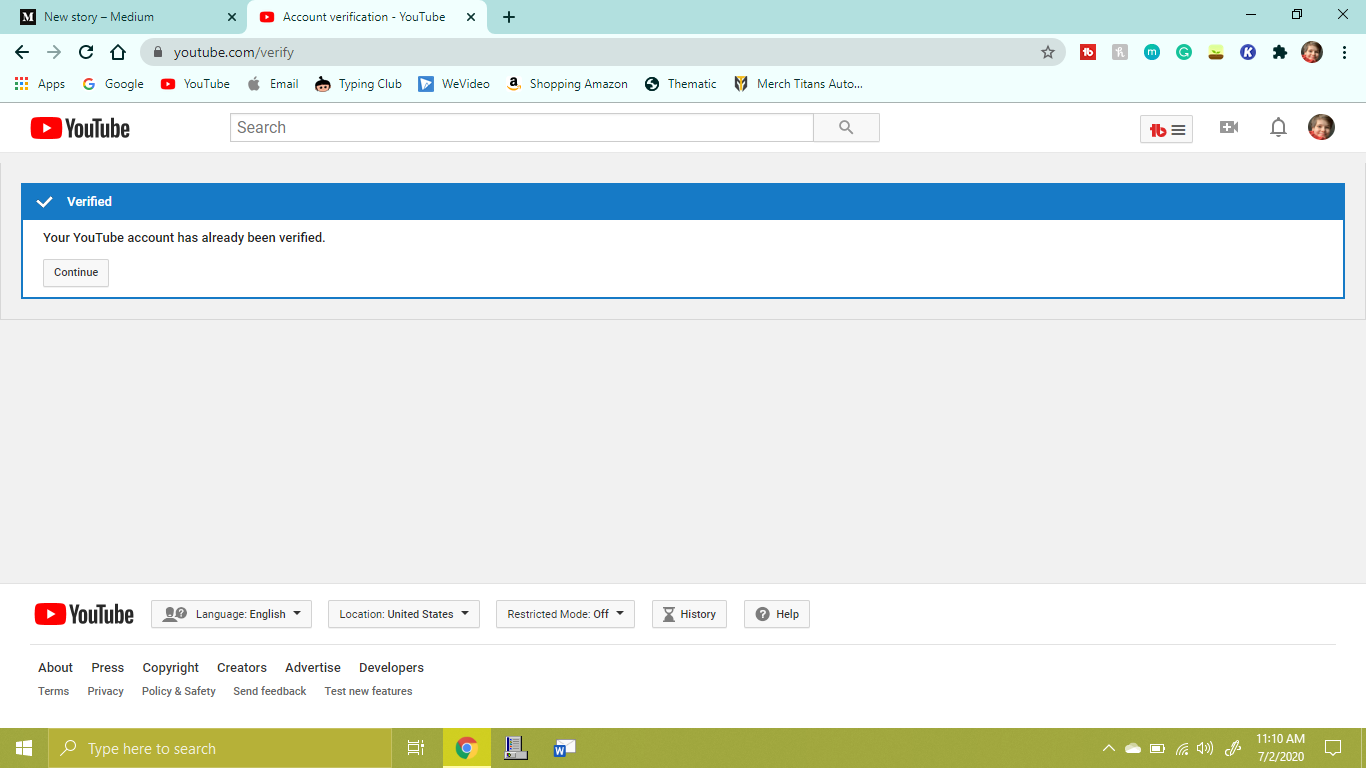Open the Advertise link

[x=313, y=667]
